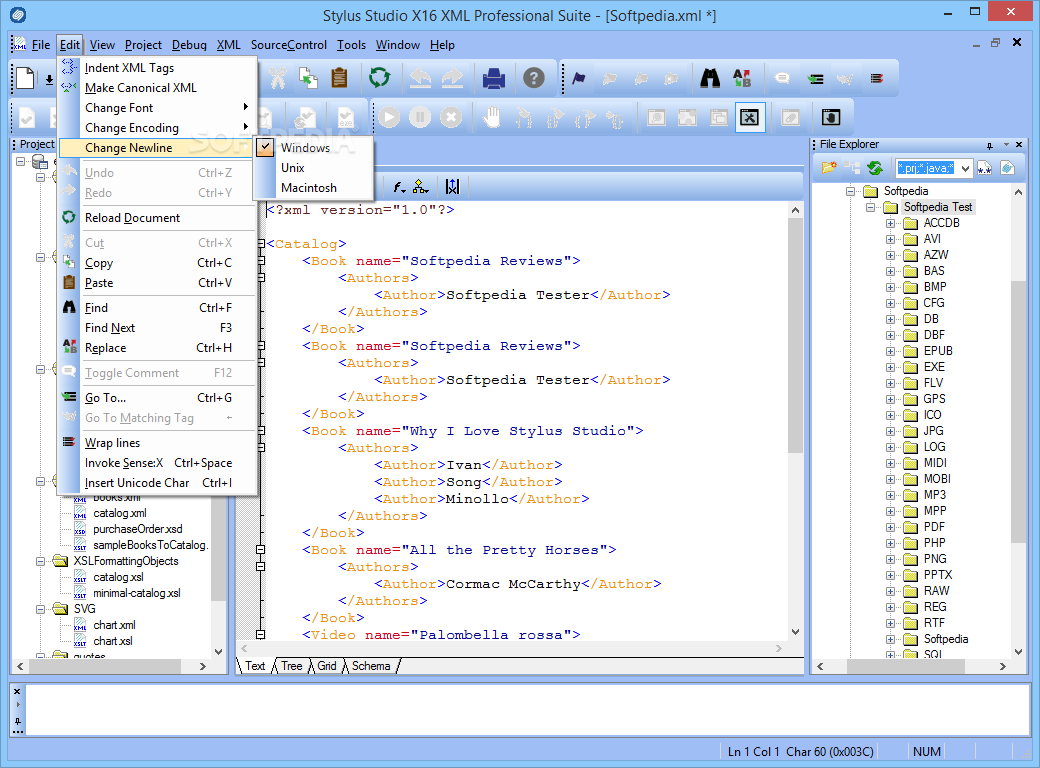The width and height of the screenshot is (1040, 768).
Task: Click the Print toolbar icon
Action: click(x=493, y=78)
